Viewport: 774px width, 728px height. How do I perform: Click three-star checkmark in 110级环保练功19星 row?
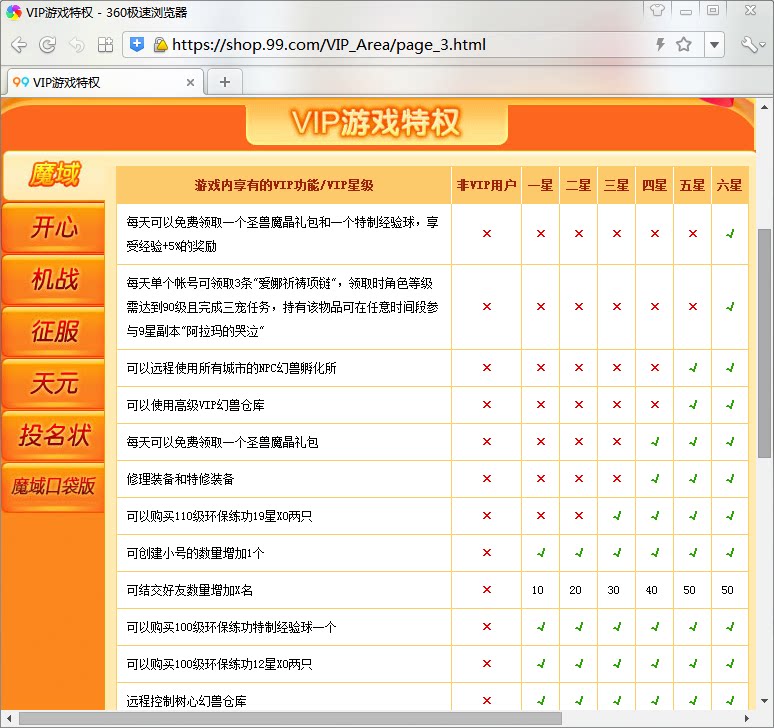(x=617, y=516)
